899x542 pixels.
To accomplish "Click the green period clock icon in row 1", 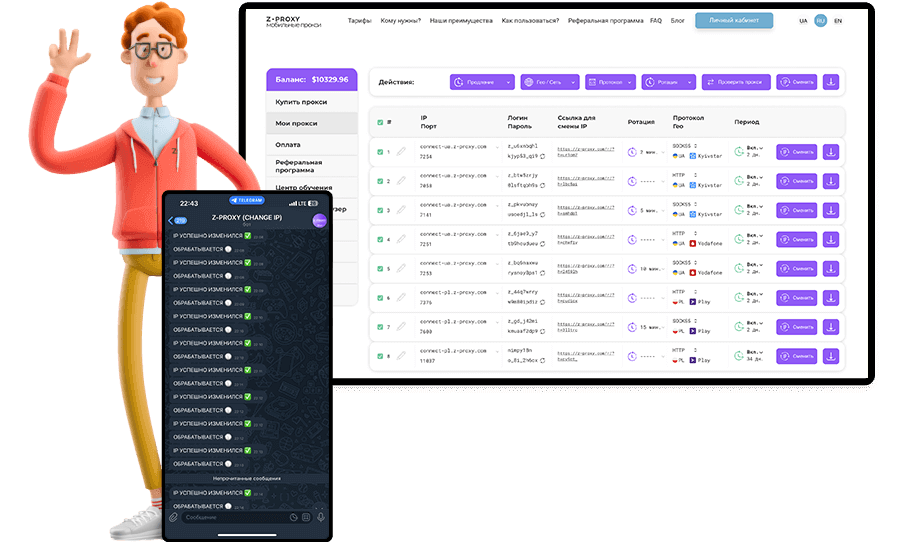I will (x=739, y=151).
